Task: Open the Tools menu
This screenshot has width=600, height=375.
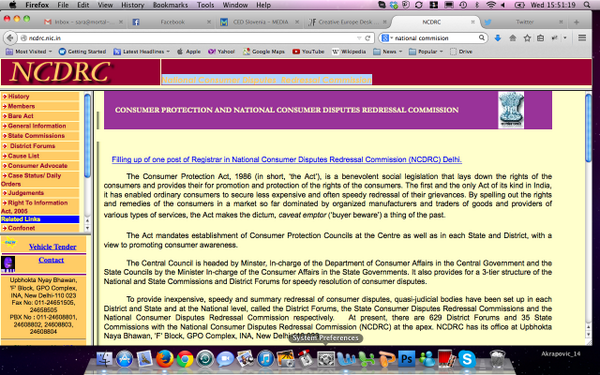Action: 205,5
